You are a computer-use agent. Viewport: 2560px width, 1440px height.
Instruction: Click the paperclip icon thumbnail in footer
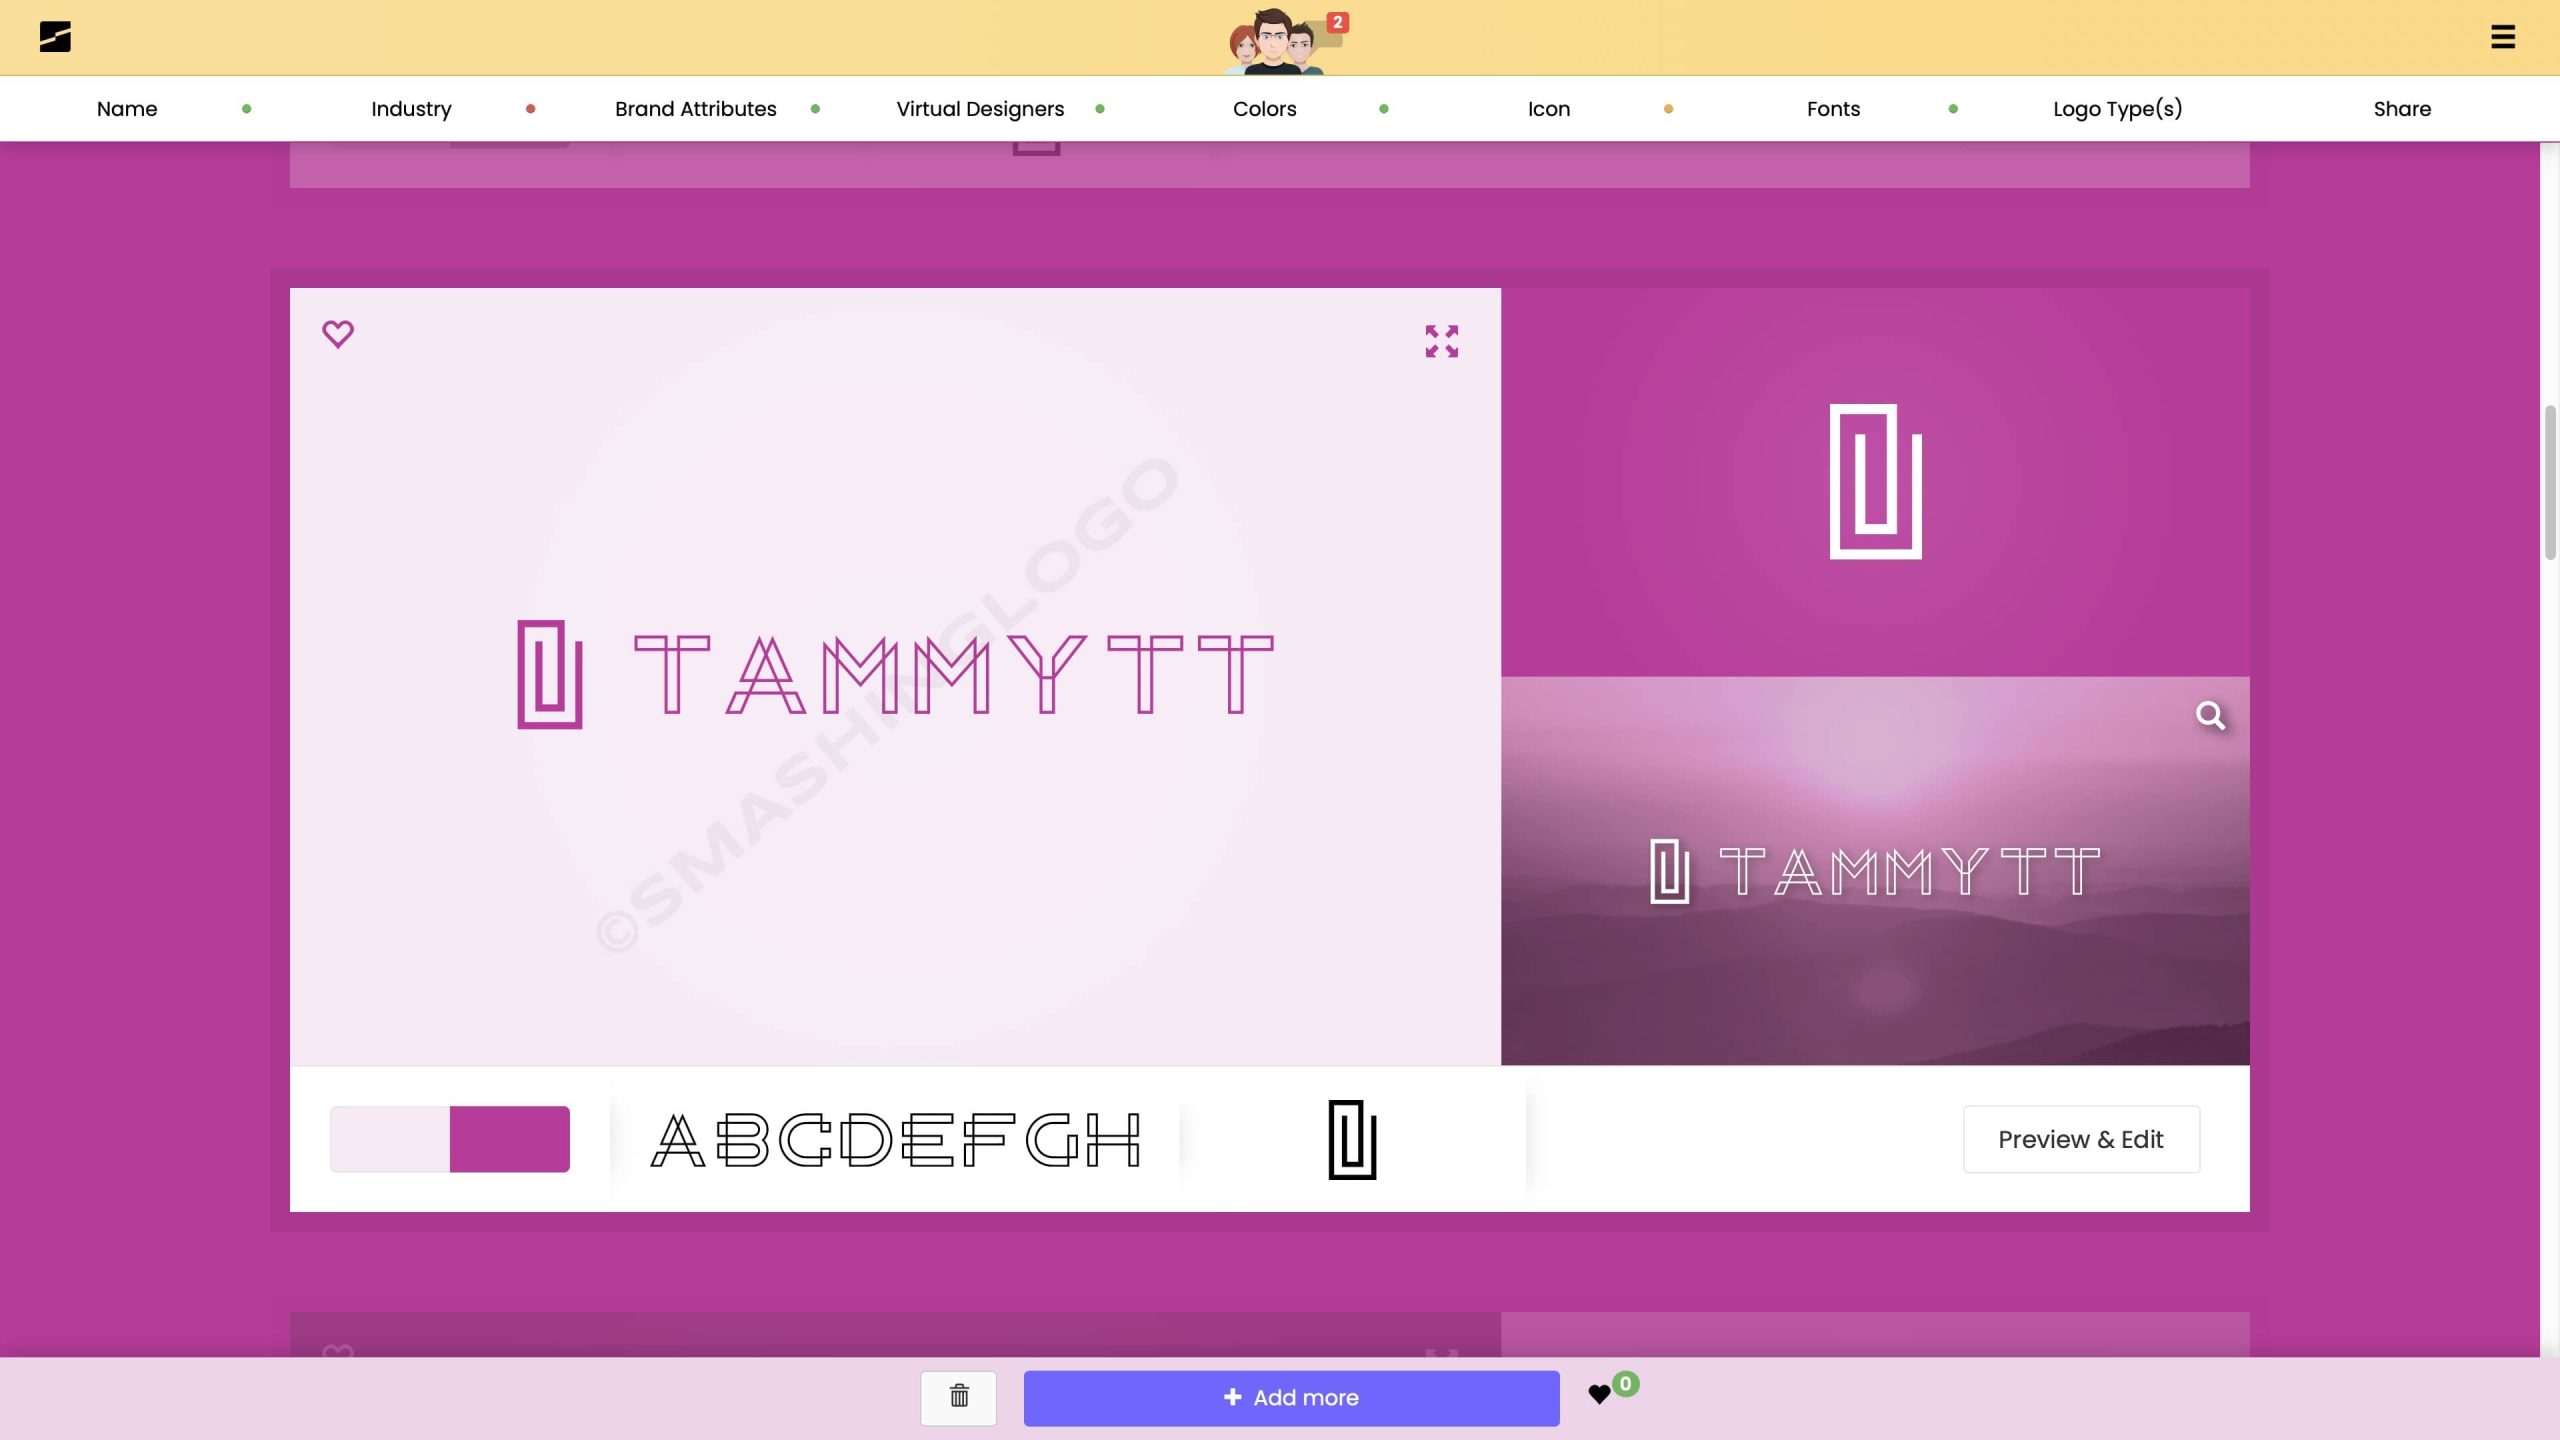[x=1352, y=1139]
